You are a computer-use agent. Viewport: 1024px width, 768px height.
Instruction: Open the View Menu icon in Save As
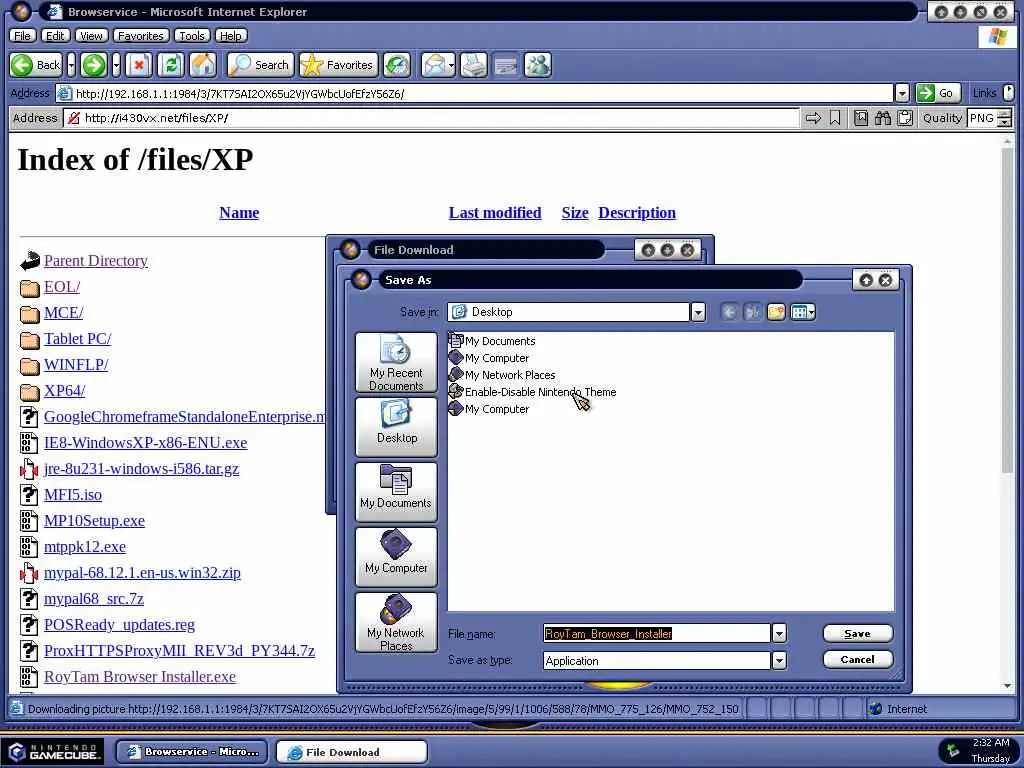(x=803, y=312)
